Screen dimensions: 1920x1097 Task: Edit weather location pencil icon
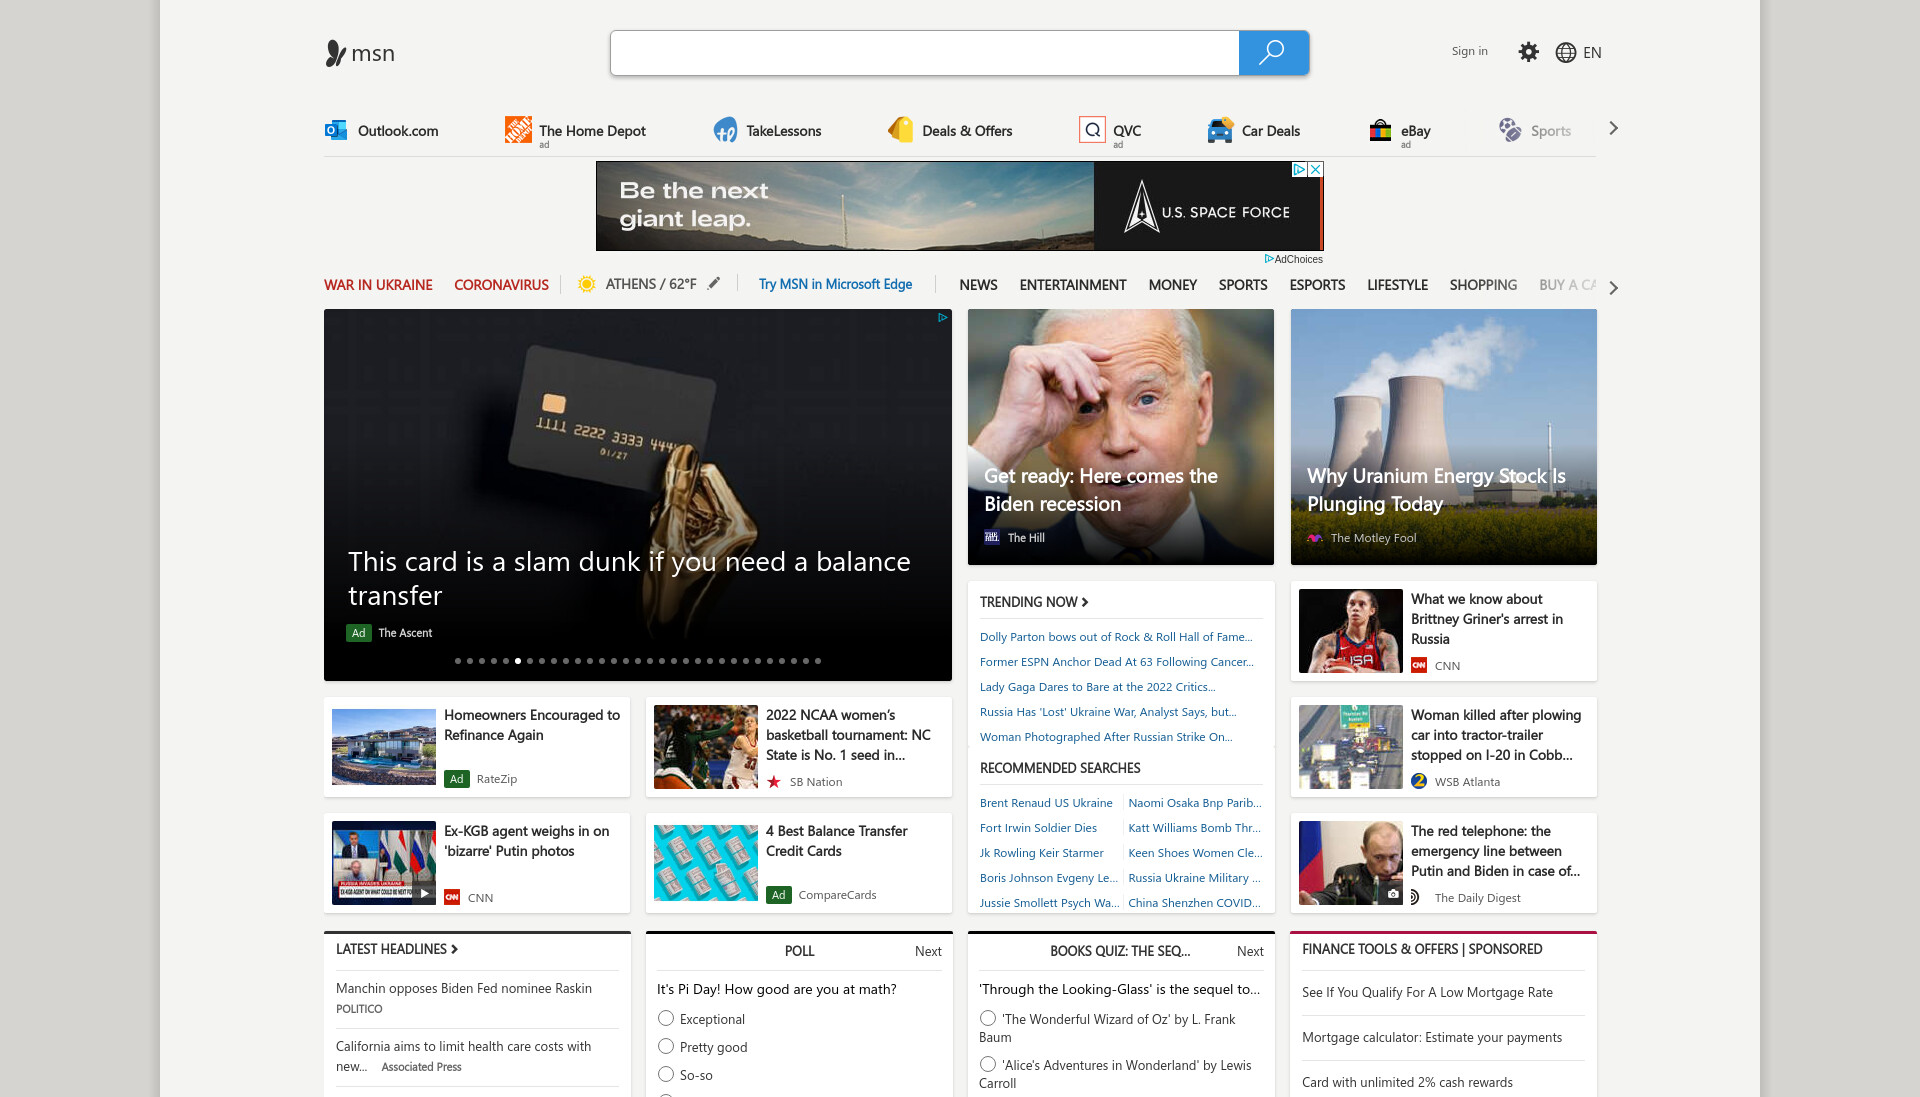coord(714,284)
